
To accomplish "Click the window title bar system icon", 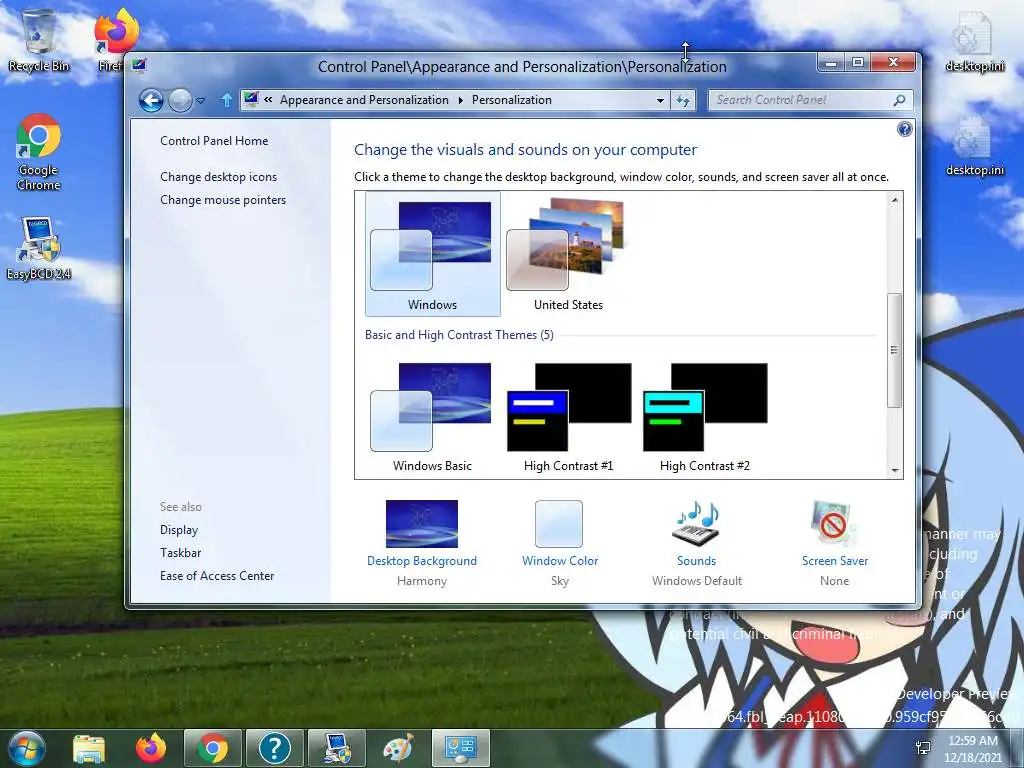I will pos(139,65).
